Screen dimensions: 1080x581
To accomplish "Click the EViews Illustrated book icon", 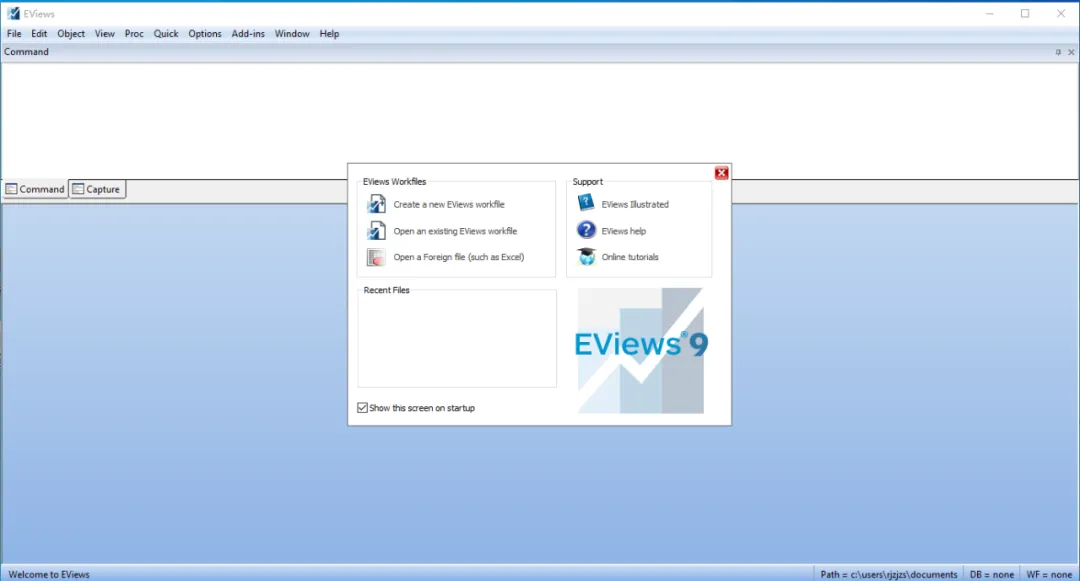I will tap(586, 203).
